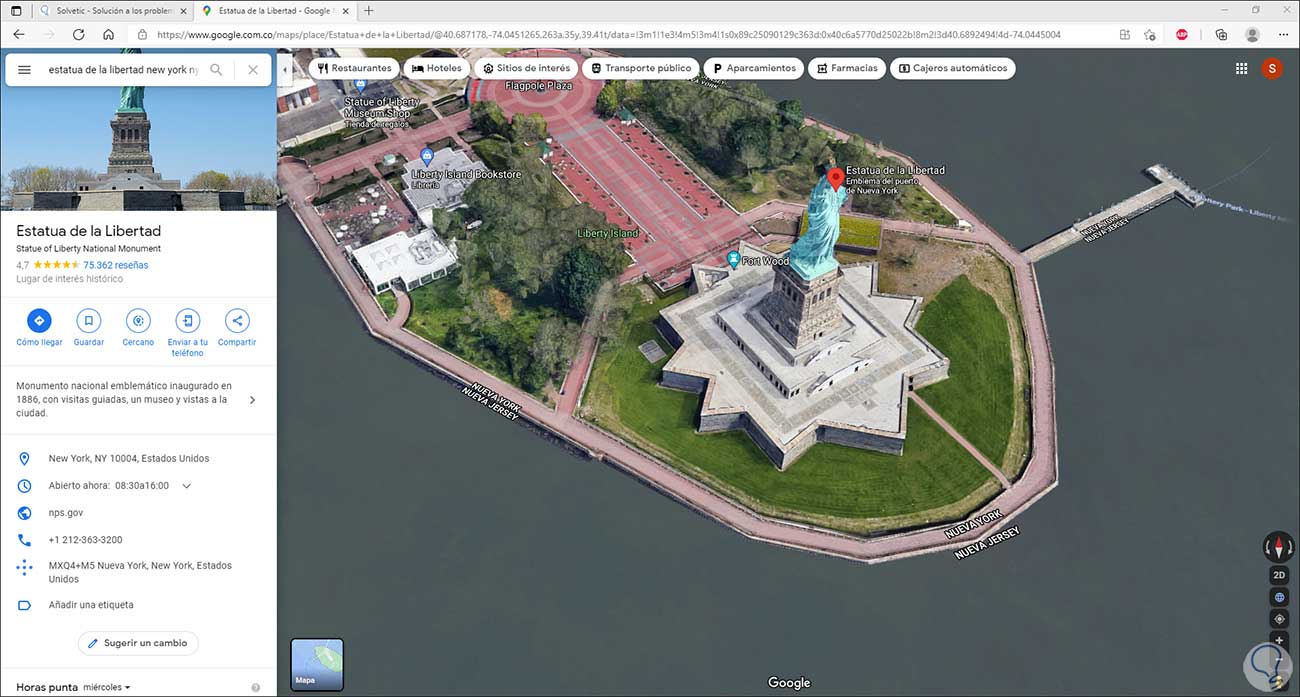This screenshot has width=1300, height=697.
Task: Open the Google account avatar S
Action: [1272, 68]
